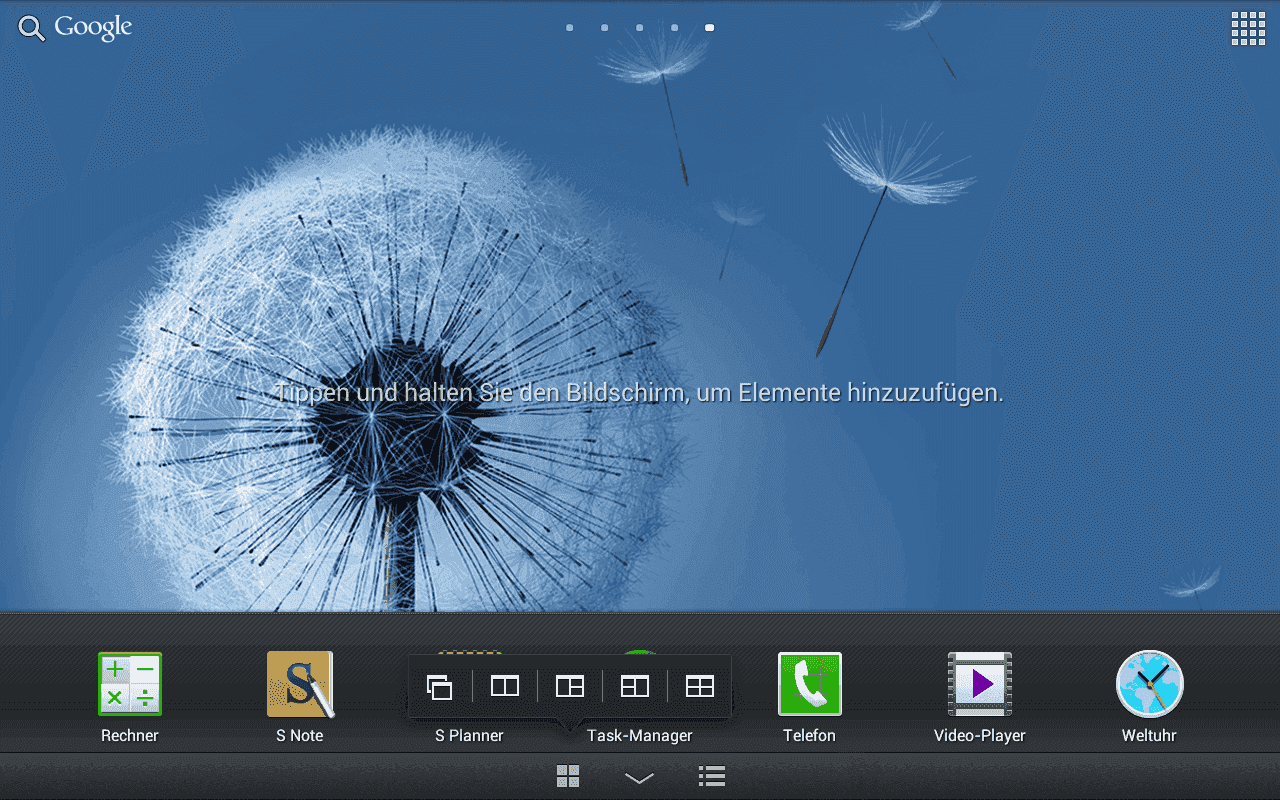Open the window layout grid button
This screenshot has height=800, width=1280.
568,776
